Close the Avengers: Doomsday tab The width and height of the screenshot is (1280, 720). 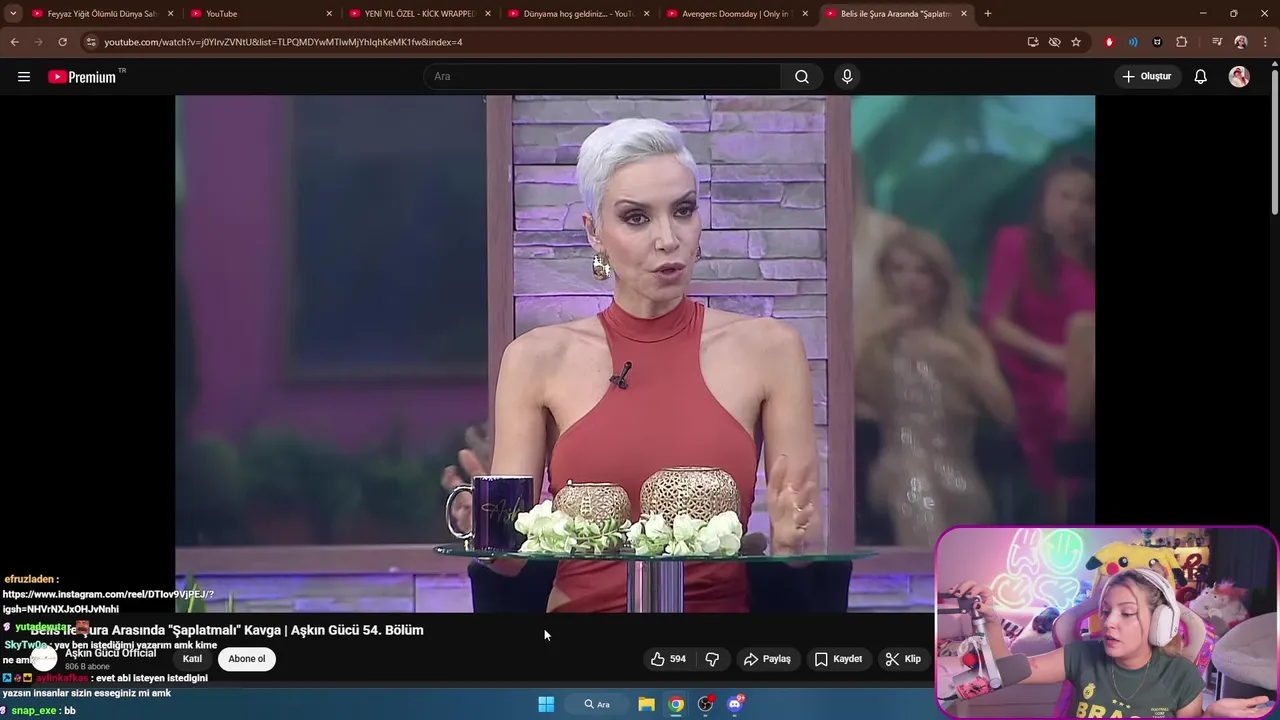point(805,14)
